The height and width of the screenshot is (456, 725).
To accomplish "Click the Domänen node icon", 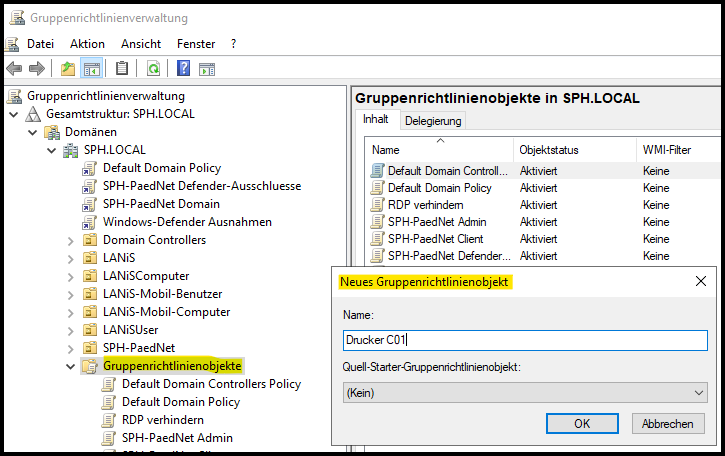I will point(52,132).
